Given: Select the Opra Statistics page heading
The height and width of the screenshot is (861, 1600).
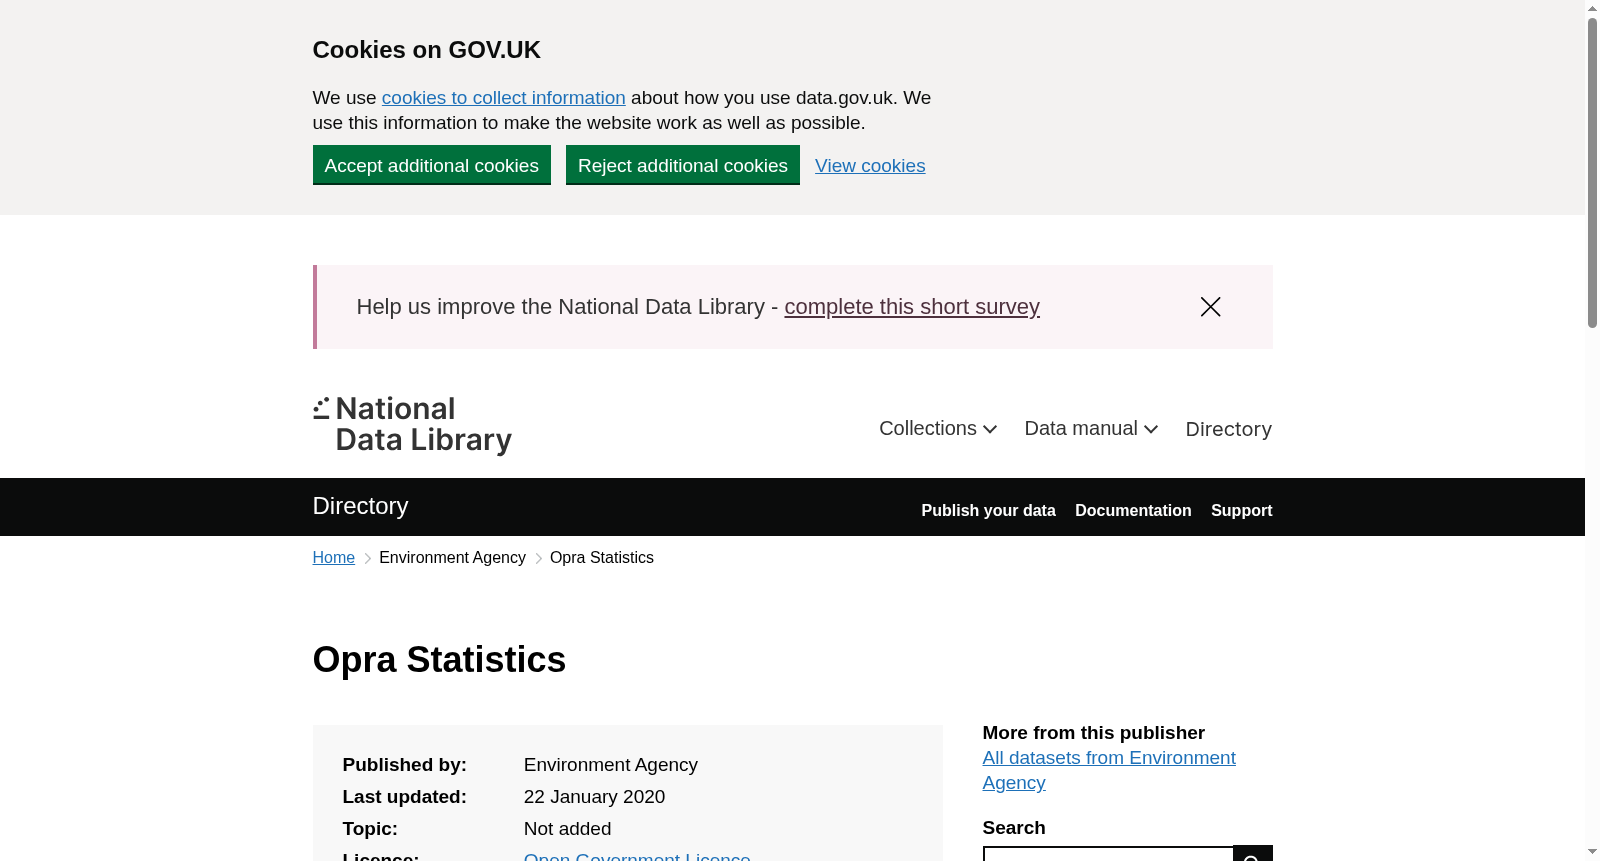Looking at the screenshot, I should click(x=439, y=660).
